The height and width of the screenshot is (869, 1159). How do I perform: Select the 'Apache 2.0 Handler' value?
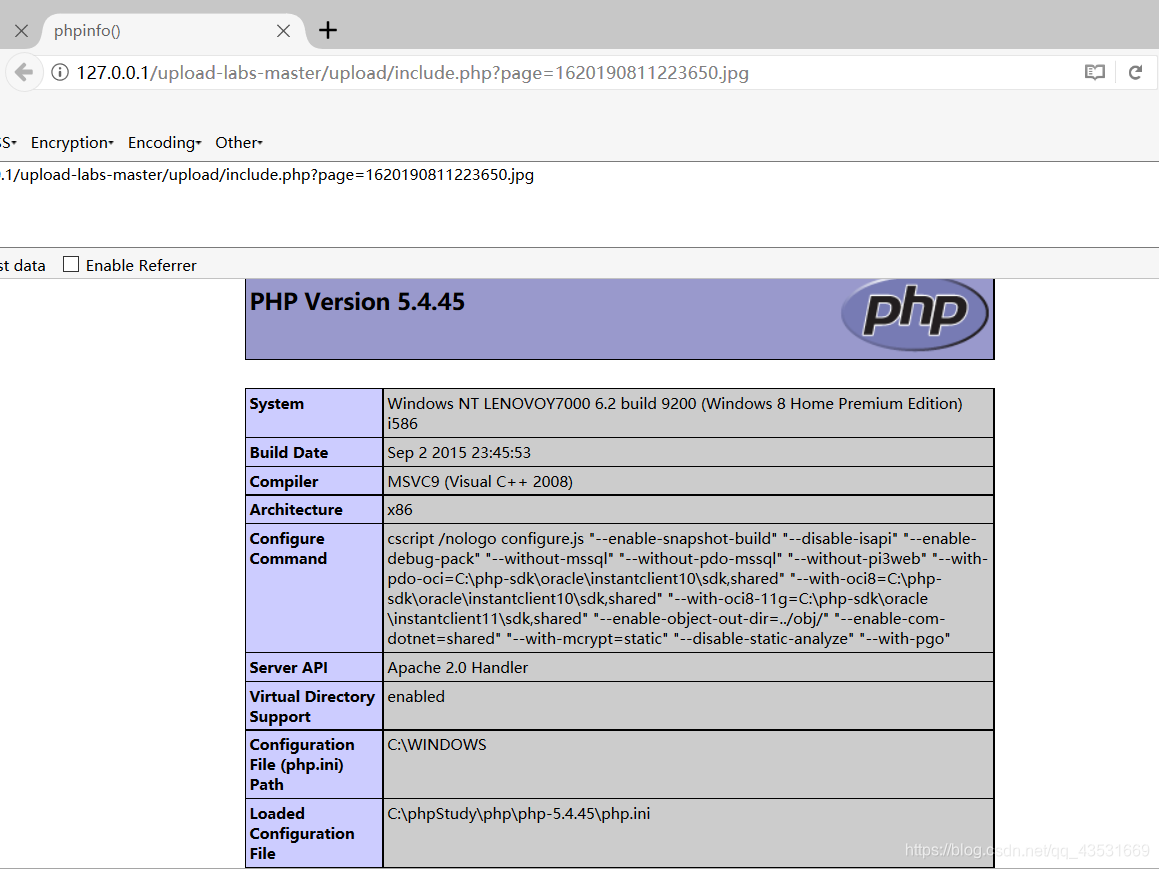pyautogui.click(x=458, y=667)
